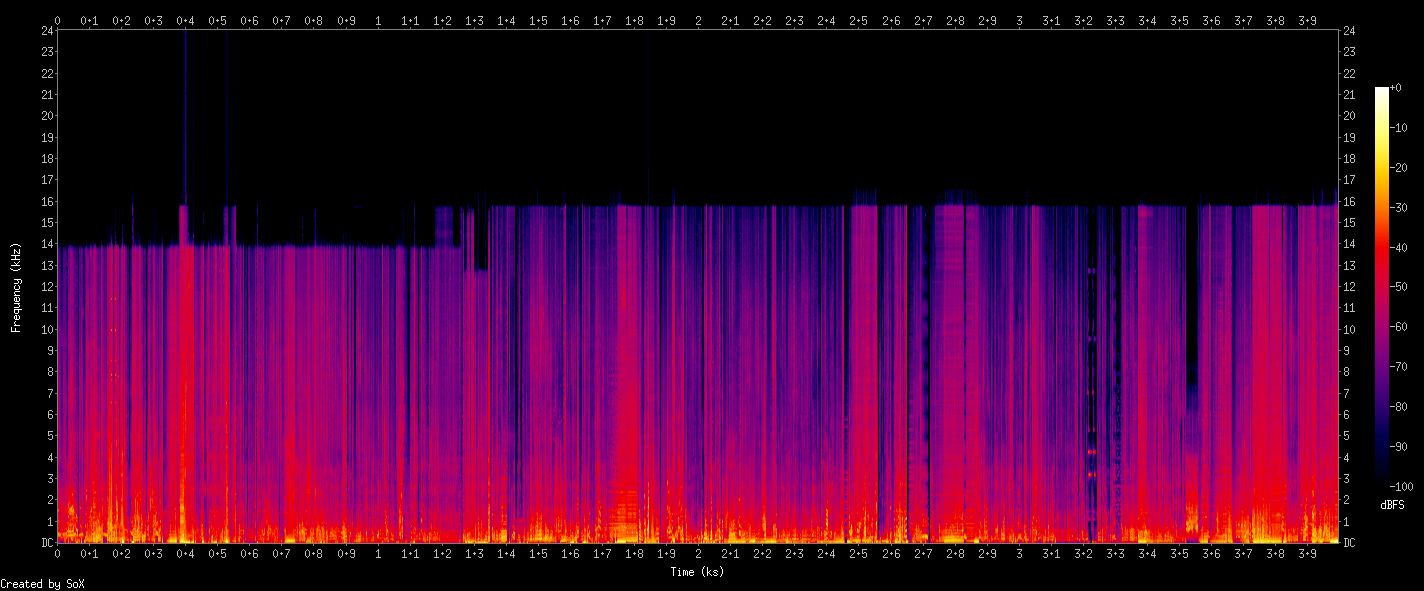Click the "-100" value on dBFS scale
The height and width of the screenshot is (591, 1424).
[1403, 486]
